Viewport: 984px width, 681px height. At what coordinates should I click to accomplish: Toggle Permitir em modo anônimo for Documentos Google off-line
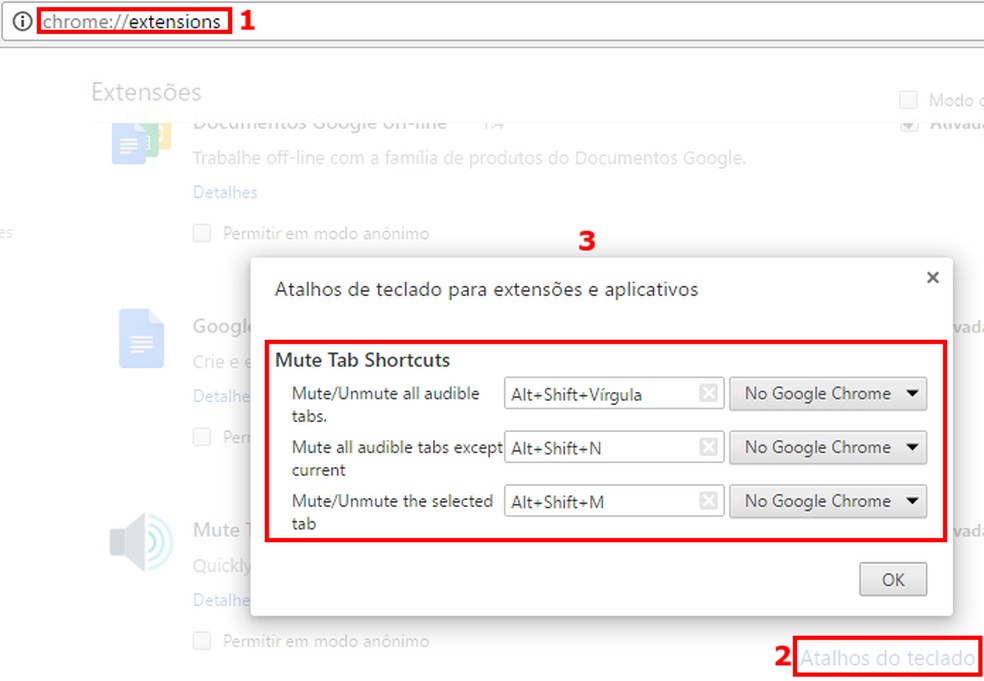click(x=201, y=232)
